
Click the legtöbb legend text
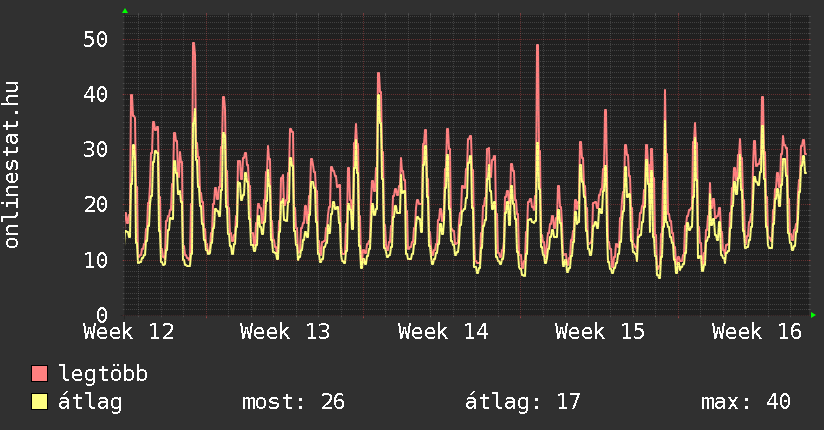tap(104, 374)
